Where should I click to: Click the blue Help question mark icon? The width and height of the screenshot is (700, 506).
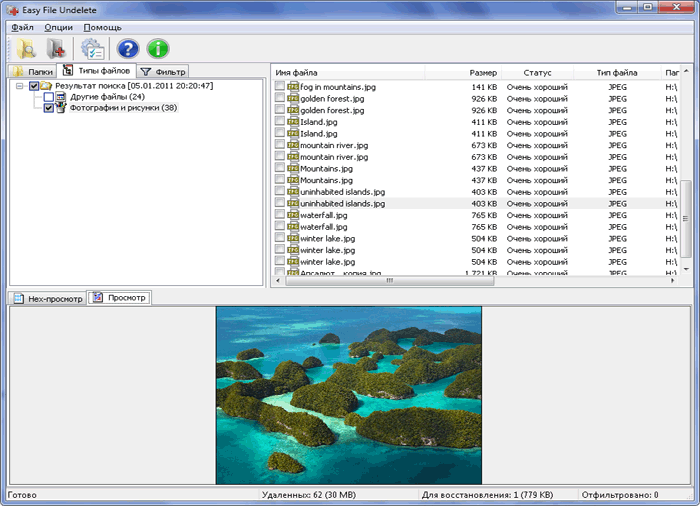point(128,49)
